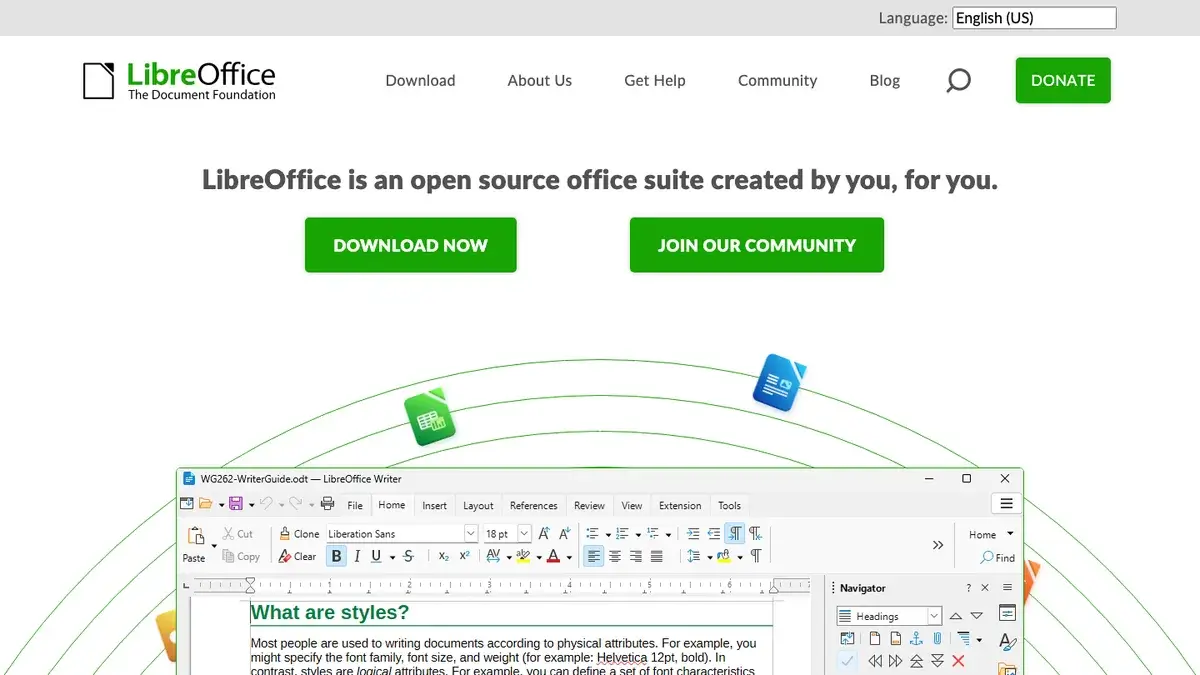Viewport: 1200px width, 675px height.
Task: Click the sidebar Properties panel icon
Action: [1007, 613]
